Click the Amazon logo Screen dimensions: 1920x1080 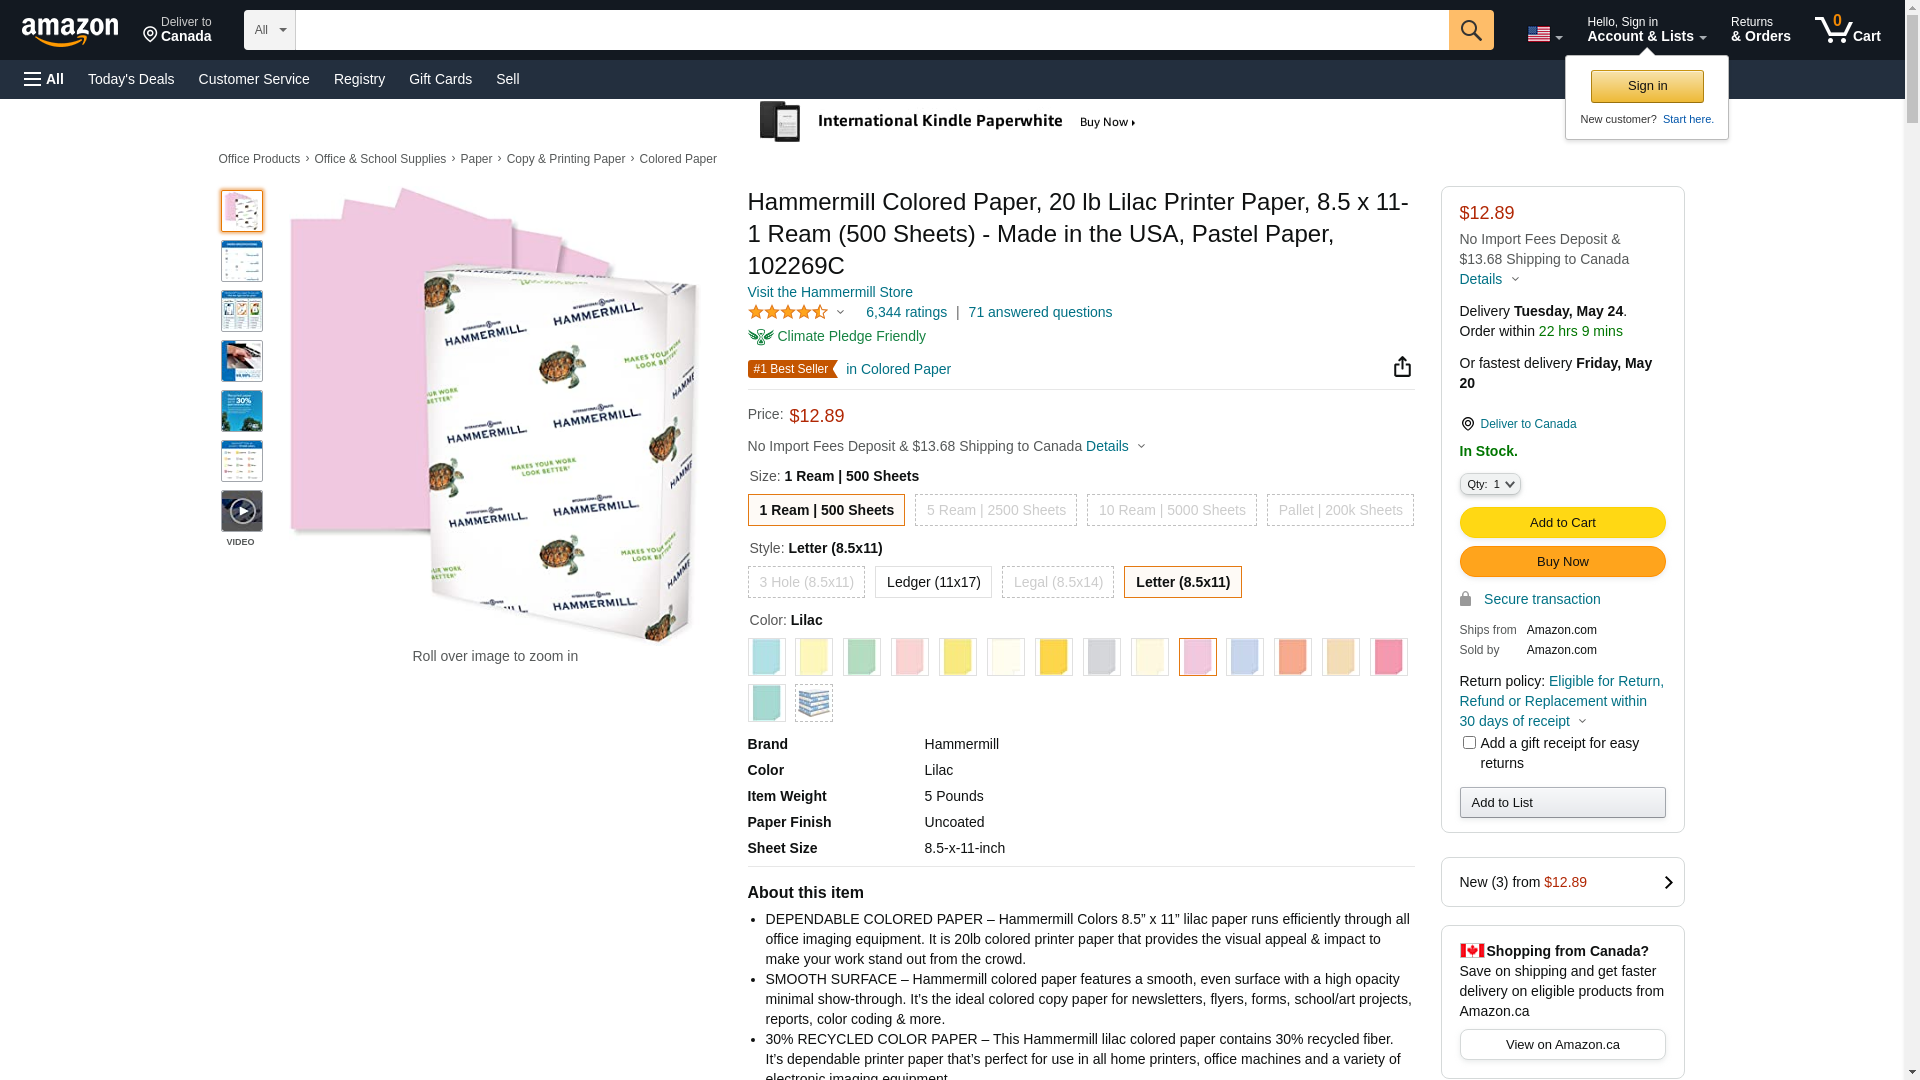click(70, 31)
